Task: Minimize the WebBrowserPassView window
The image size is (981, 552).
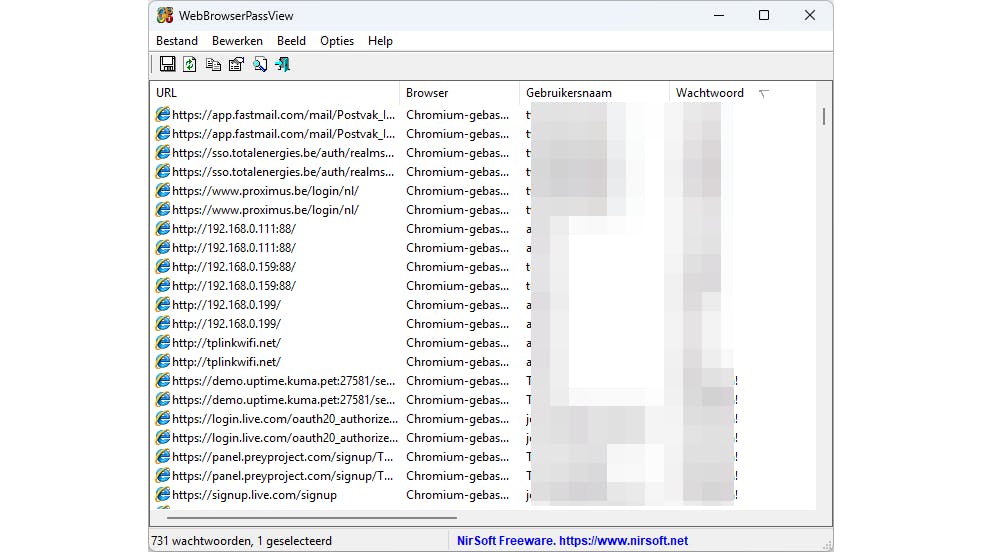Action: pyautogui.click(x=719, y=16)
